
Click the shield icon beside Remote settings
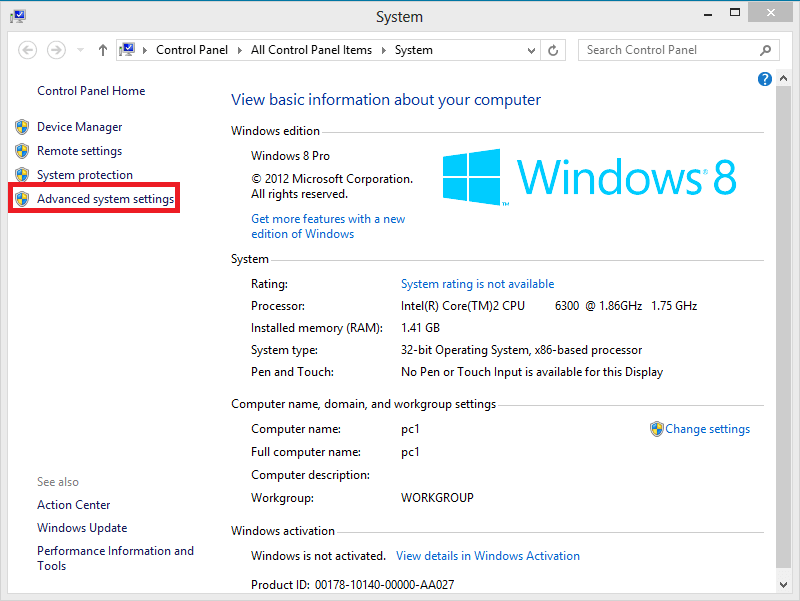pyautogui.click(x=22, y=151)
